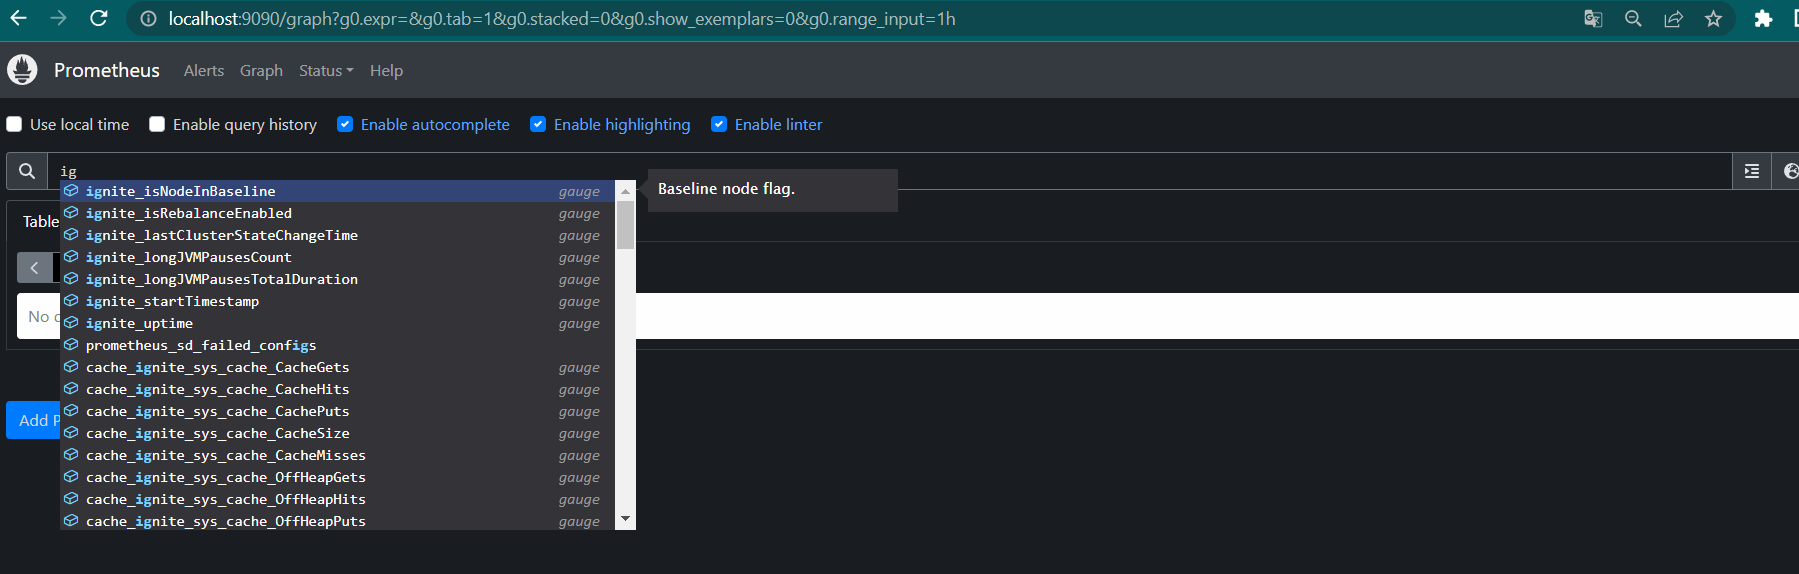
Task: Turn off Enable linter checkbox
Action: [x=719, y=124]
